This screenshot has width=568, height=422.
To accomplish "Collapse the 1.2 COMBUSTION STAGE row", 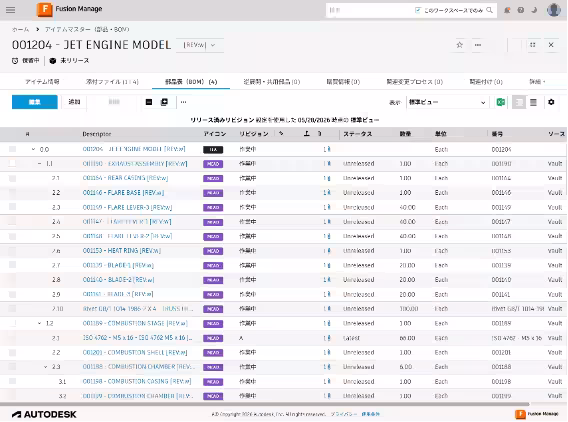I will [39, 323].
